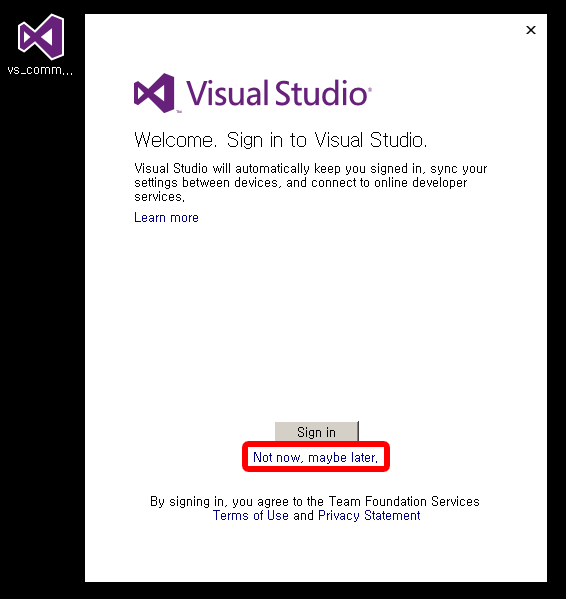The height and width of the screenshot is (599, 566).
Task: Click the Sign in button
Action: (317, 432)
